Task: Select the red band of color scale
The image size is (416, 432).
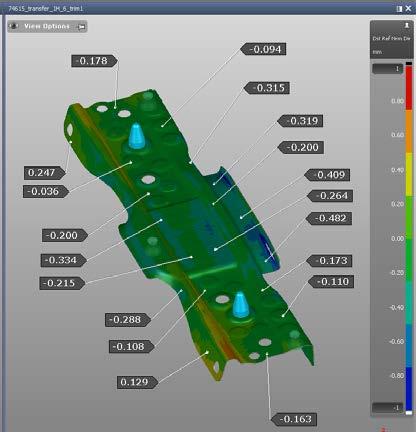Action: [x=409, y=88]
